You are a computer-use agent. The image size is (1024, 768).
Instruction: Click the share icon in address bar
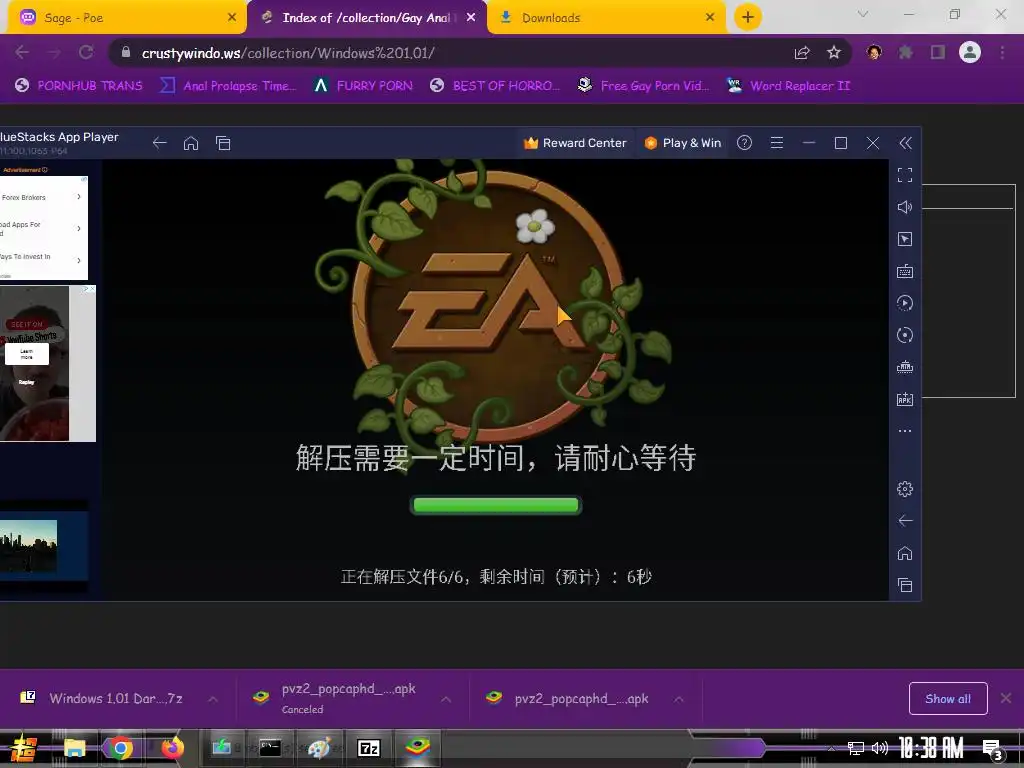pyautogui.click(x=802, y=53)
